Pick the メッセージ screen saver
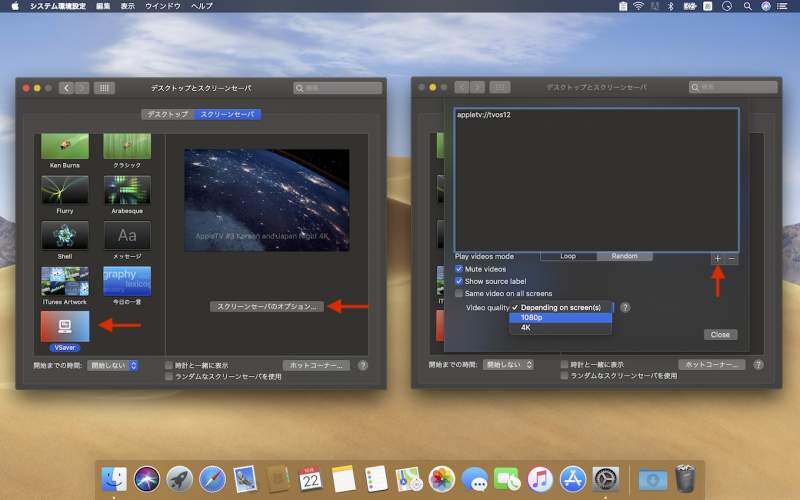This screenshot has width=800, height=500. click(x=127, y=235)
